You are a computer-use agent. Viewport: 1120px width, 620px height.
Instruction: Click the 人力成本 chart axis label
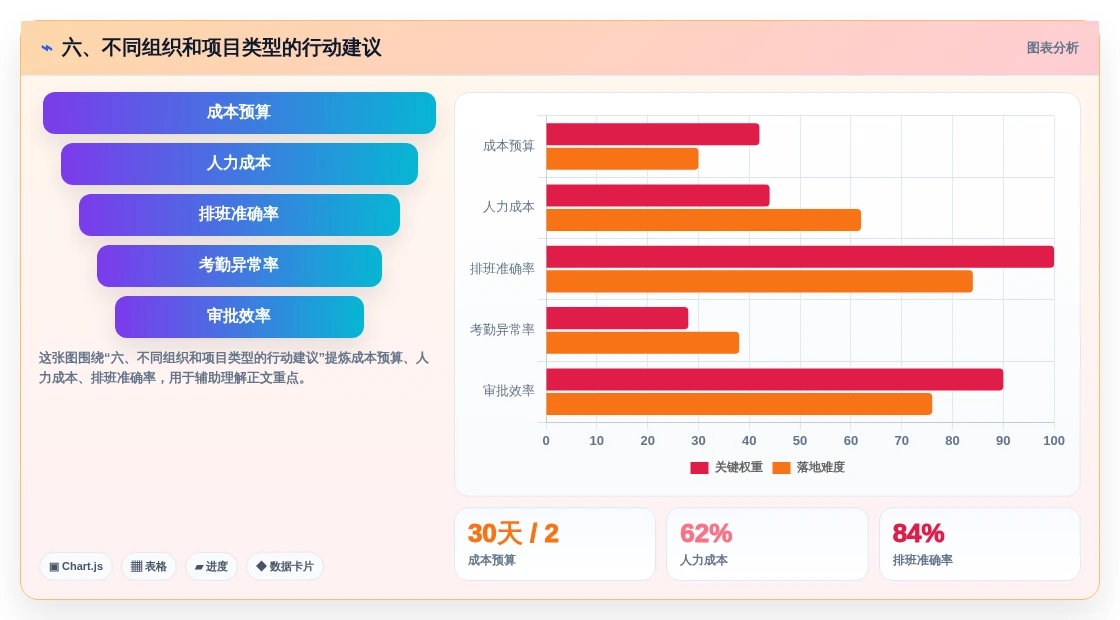click(509, 207)
